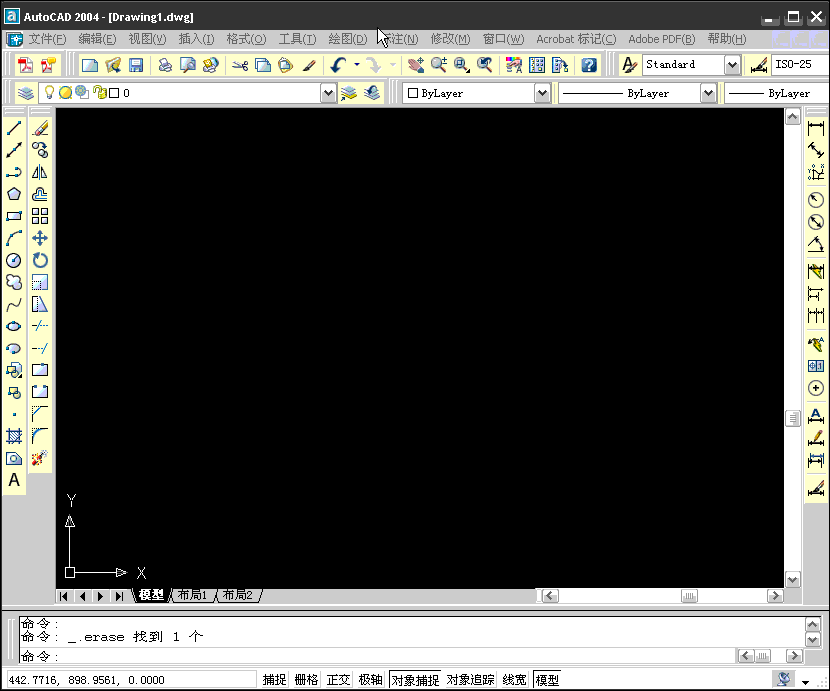Viewport: 830px width, 691px height.
Task: Click the Chamfer tool
Action: (40, 414)
